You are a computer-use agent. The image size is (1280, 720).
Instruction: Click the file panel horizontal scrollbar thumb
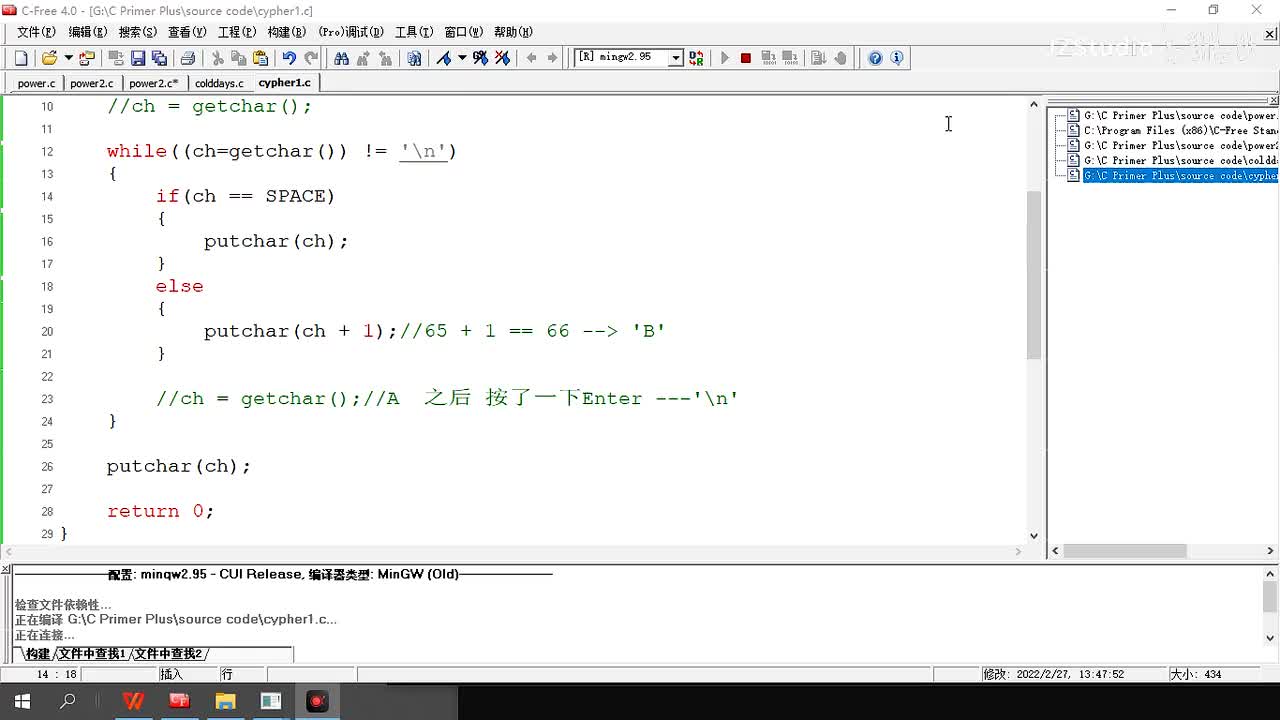[1125, 551]
